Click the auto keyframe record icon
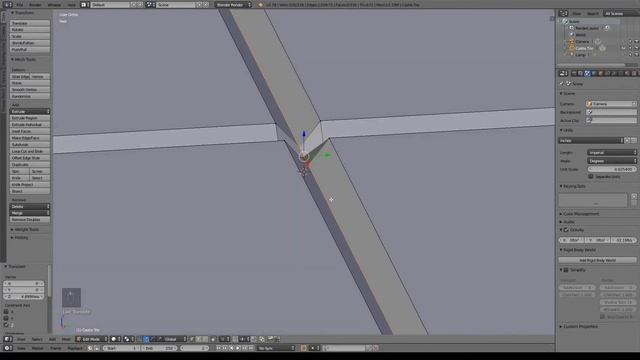The height and width of the screenshot is (360, 640). 304,348
